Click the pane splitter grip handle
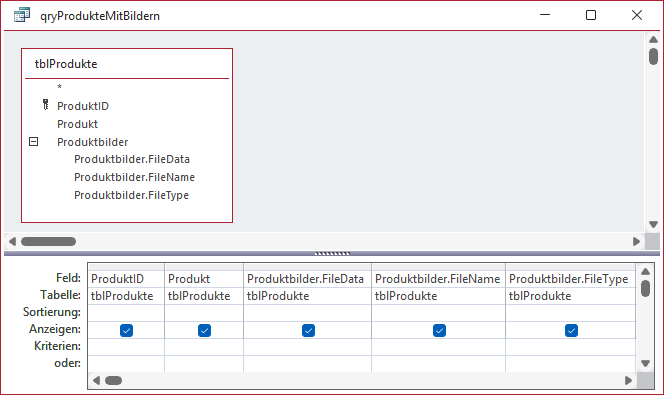 pyautogui.click(x=332, y=254)
